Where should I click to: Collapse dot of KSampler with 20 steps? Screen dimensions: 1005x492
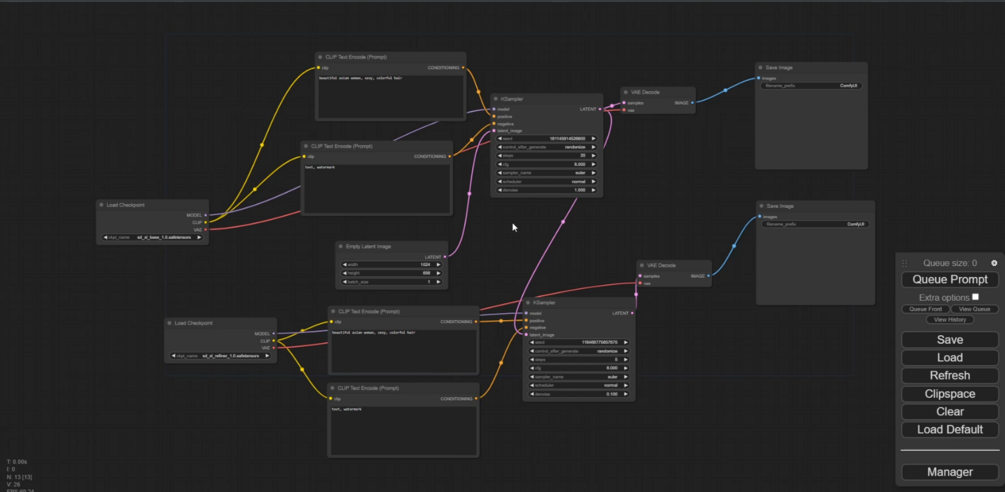(x=496, y=99)
